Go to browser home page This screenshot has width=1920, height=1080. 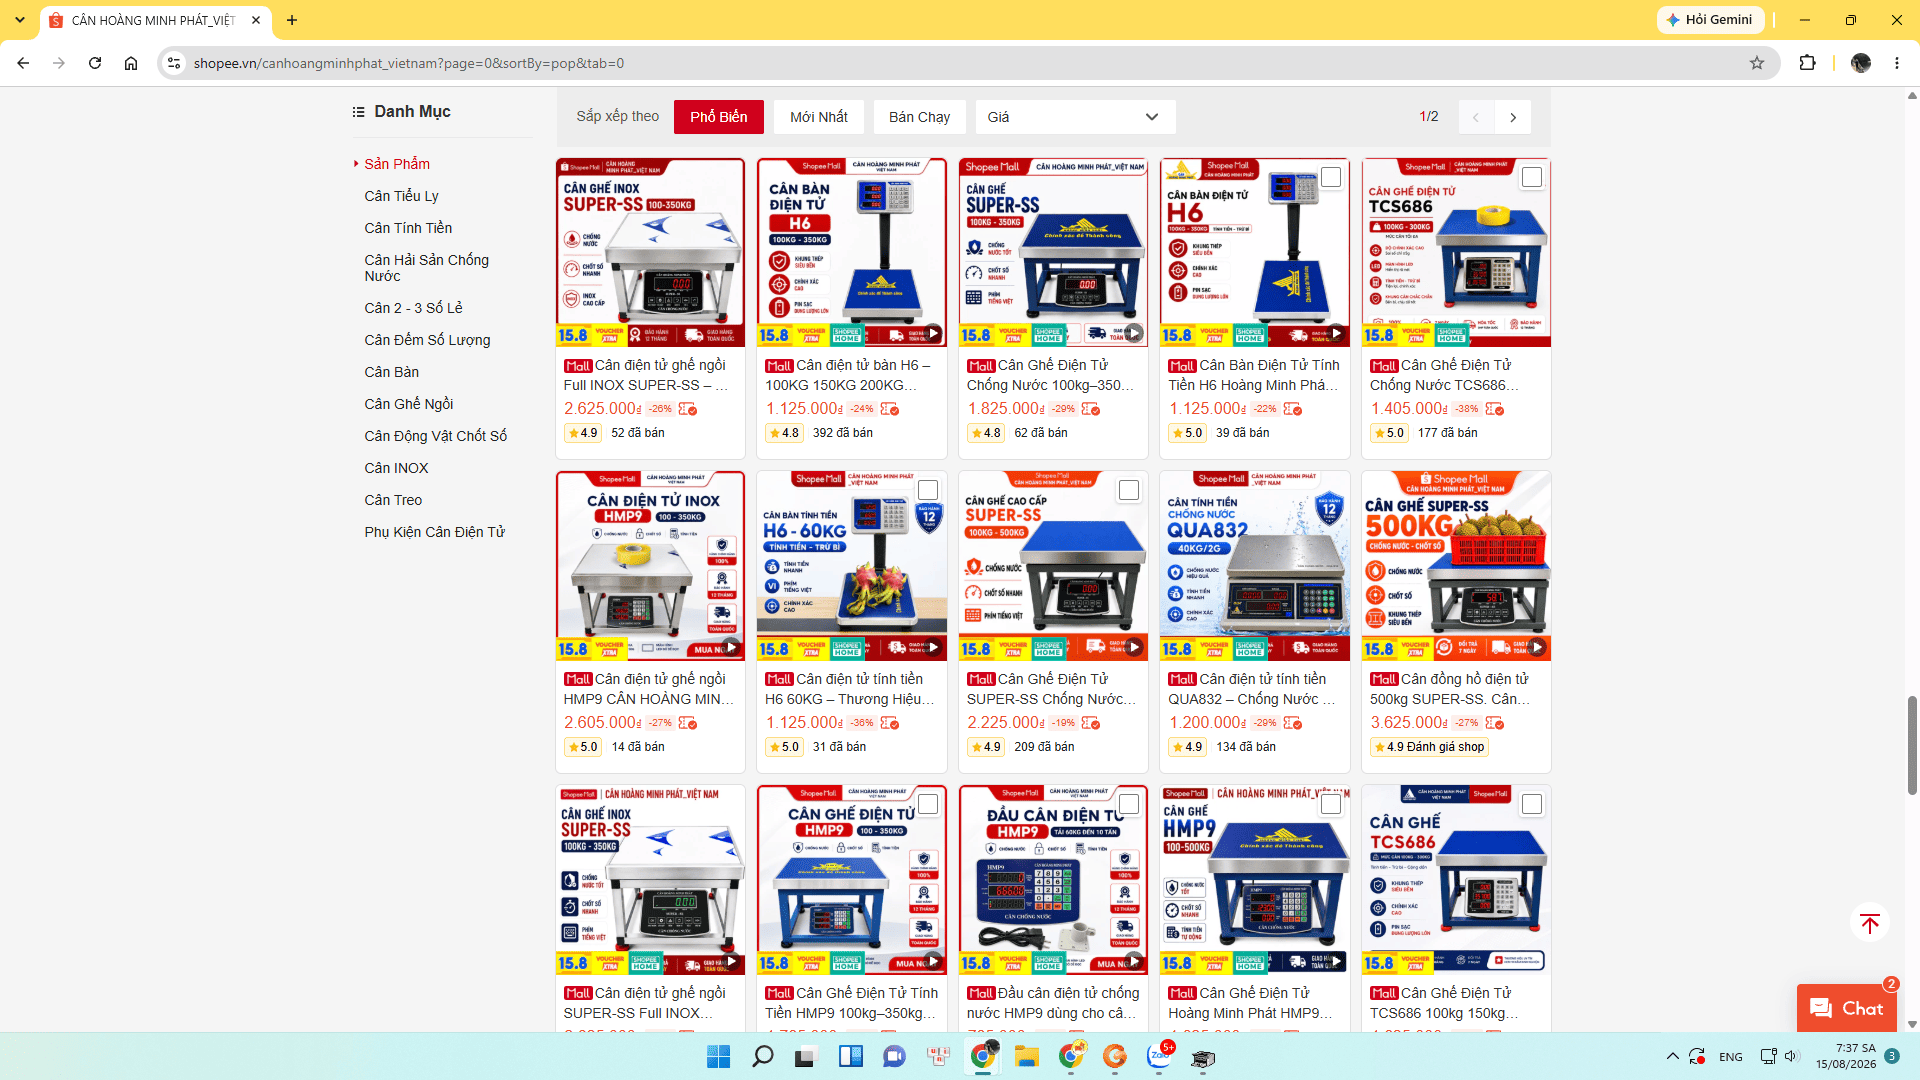(131, 63)
